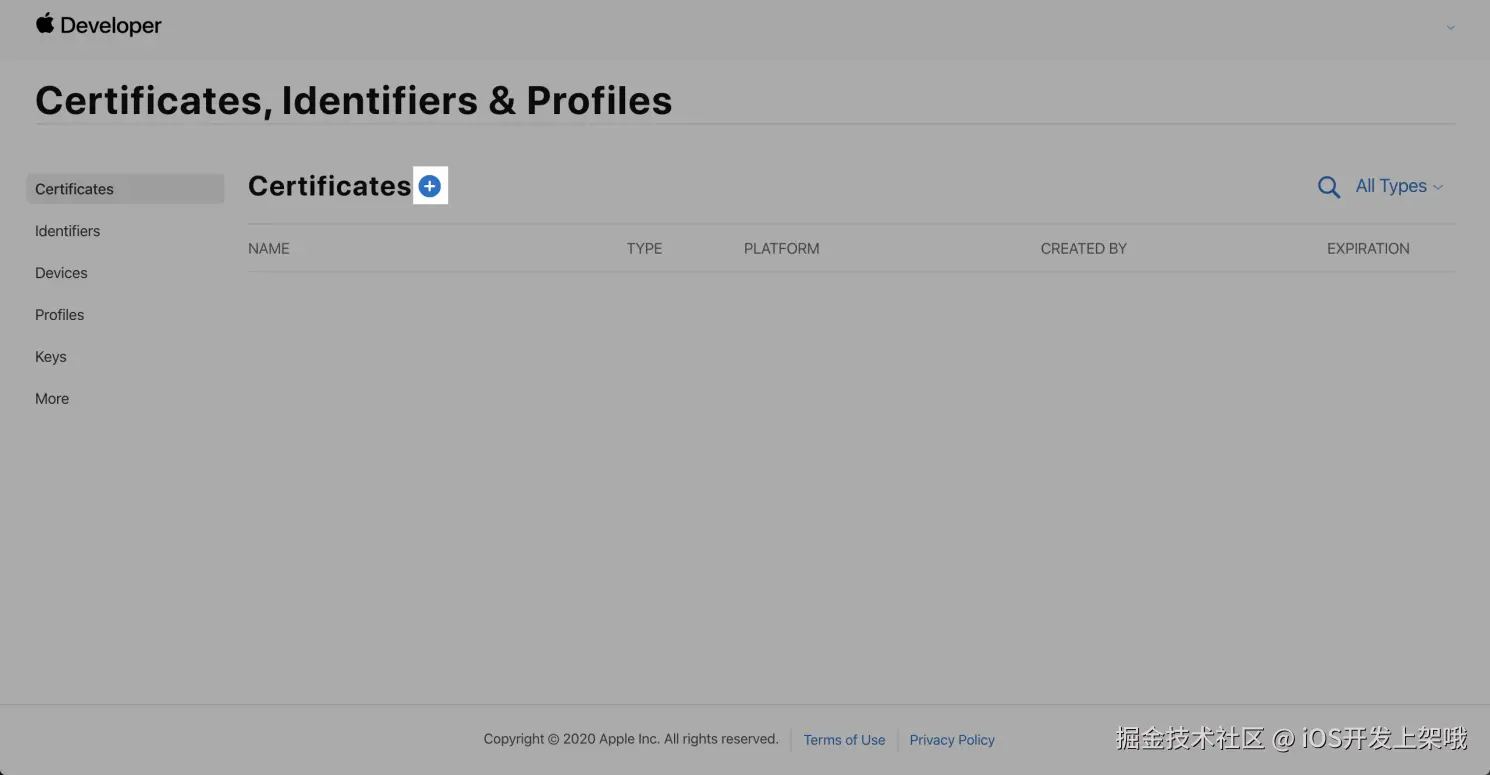Open Identifiers in the sidebar
1490x775 pixels.
pyautogui.click(x=67, y=231)
